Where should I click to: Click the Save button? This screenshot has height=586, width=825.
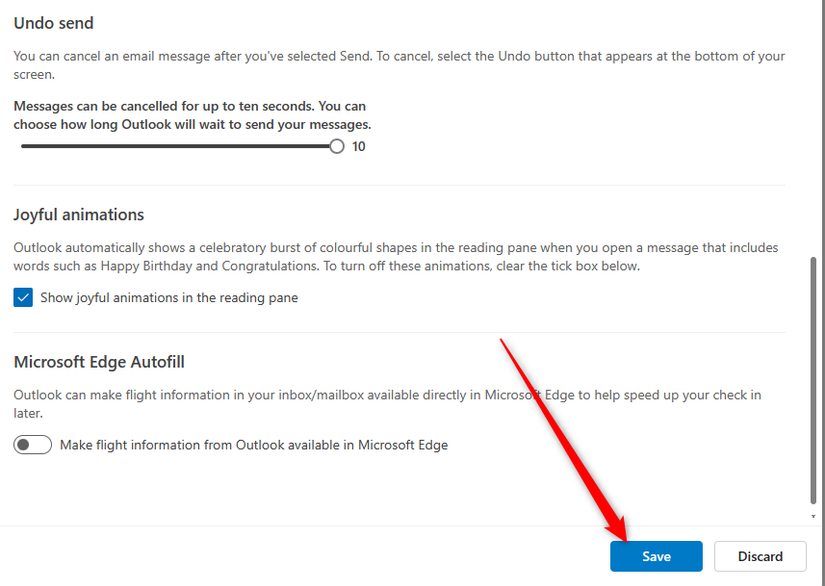pyautogui.click(x=656, y=556)
